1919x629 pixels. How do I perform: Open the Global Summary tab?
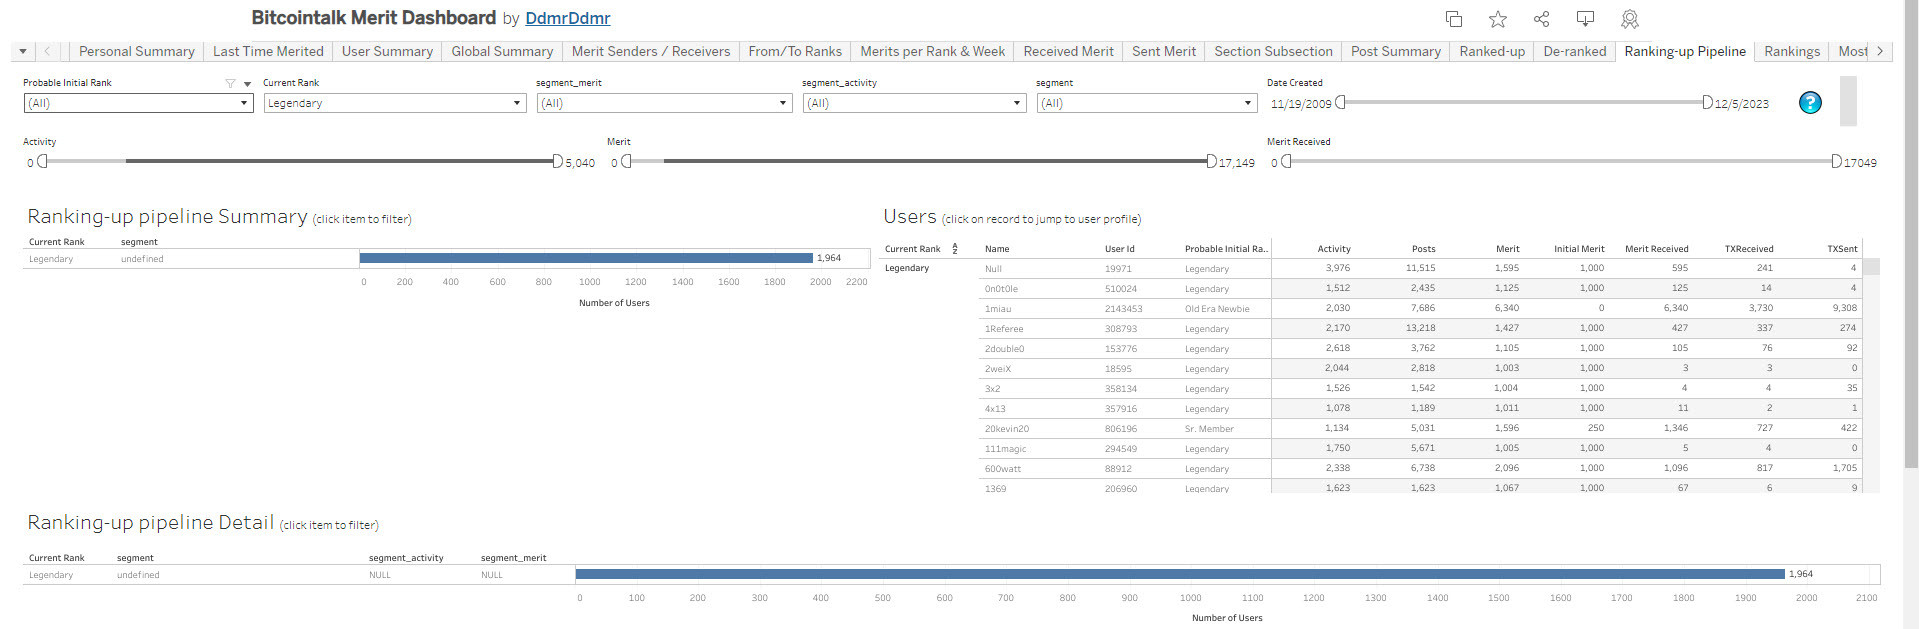(x=502, y=51)
